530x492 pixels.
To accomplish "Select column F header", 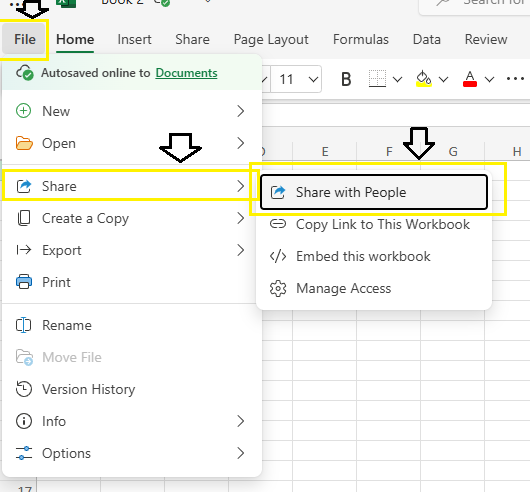I will point(389,151).
